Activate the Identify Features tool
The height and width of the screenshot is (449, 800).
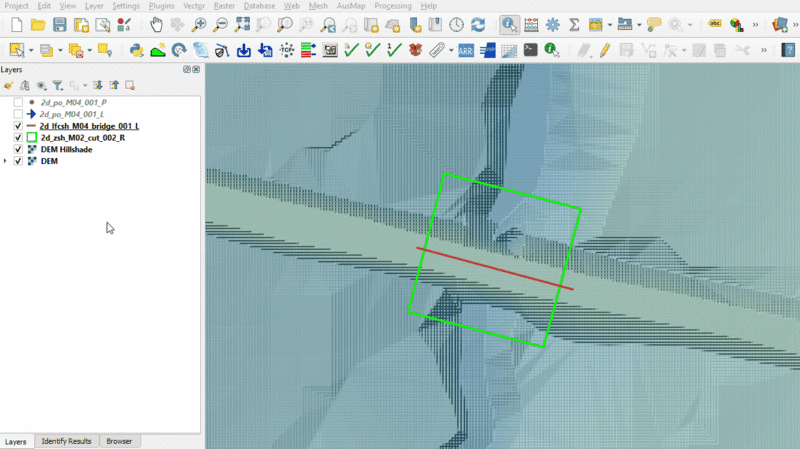(509, 24)
